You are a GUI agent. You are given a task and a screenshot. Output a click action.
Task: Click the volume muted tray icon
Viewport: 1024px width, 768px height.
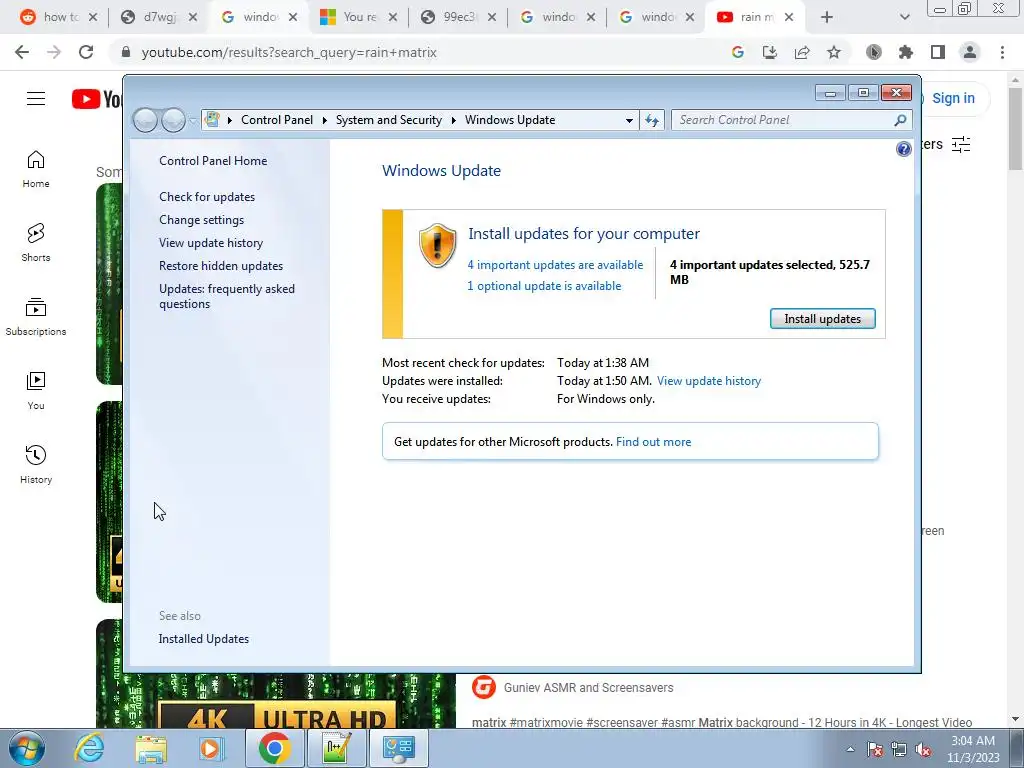pos(923,750)
